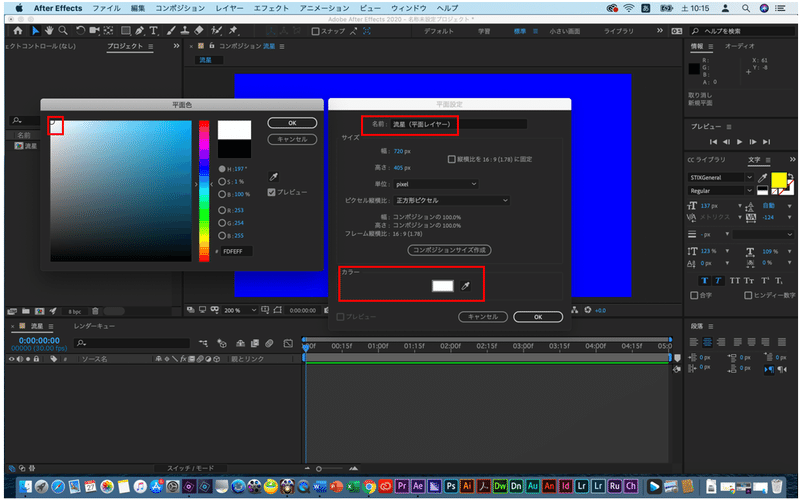This screenshot has width=800, height=499.
Task: Select the Zoom magnifier tool
Action: (x=63, y=31)
